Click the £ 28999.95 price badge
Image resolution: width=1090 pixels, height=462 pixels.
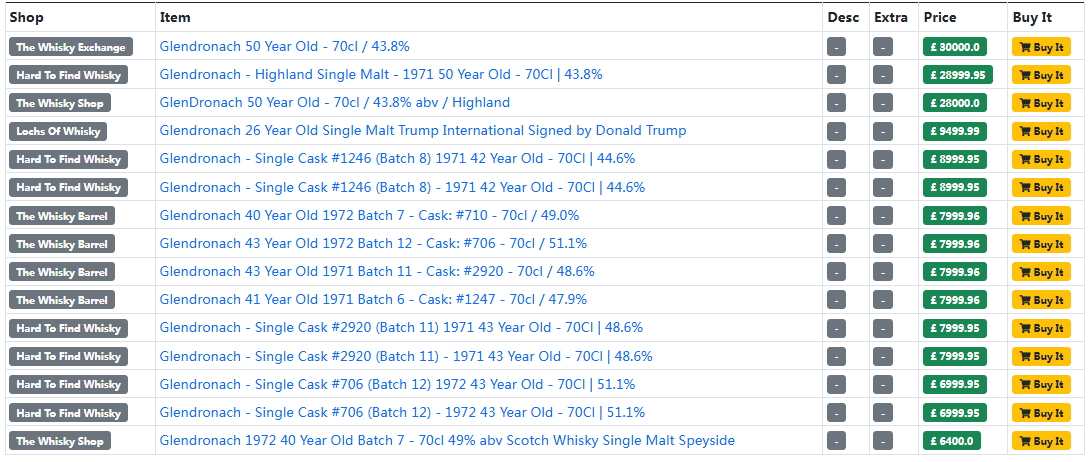tap(957, 75)
